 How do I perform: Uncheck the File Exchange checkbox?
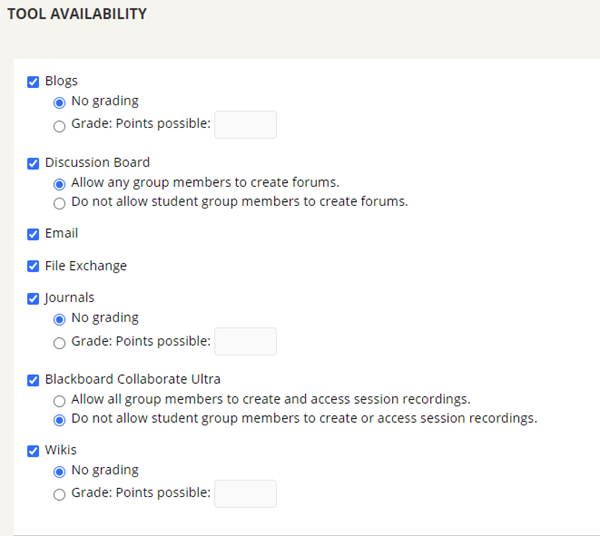33,266
